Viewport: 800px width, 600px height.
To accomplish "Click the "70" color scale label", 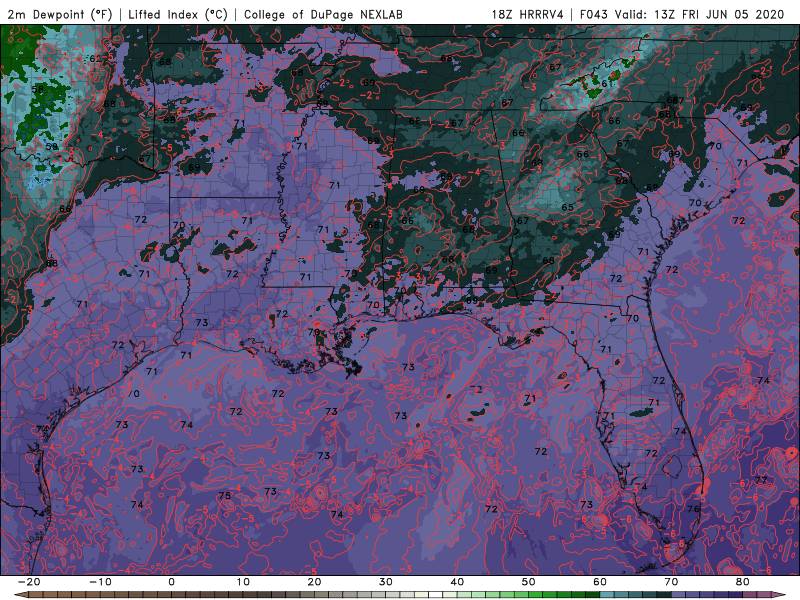I will (671, 582).
